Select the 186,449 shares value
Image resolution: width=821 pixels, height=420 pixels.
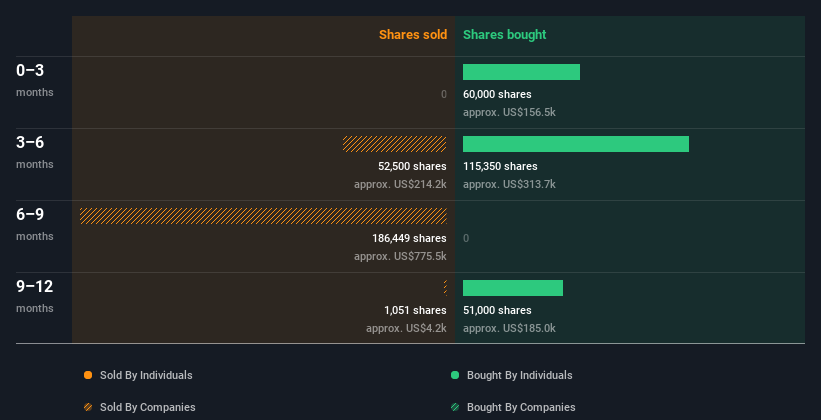[x=409, y=238]
